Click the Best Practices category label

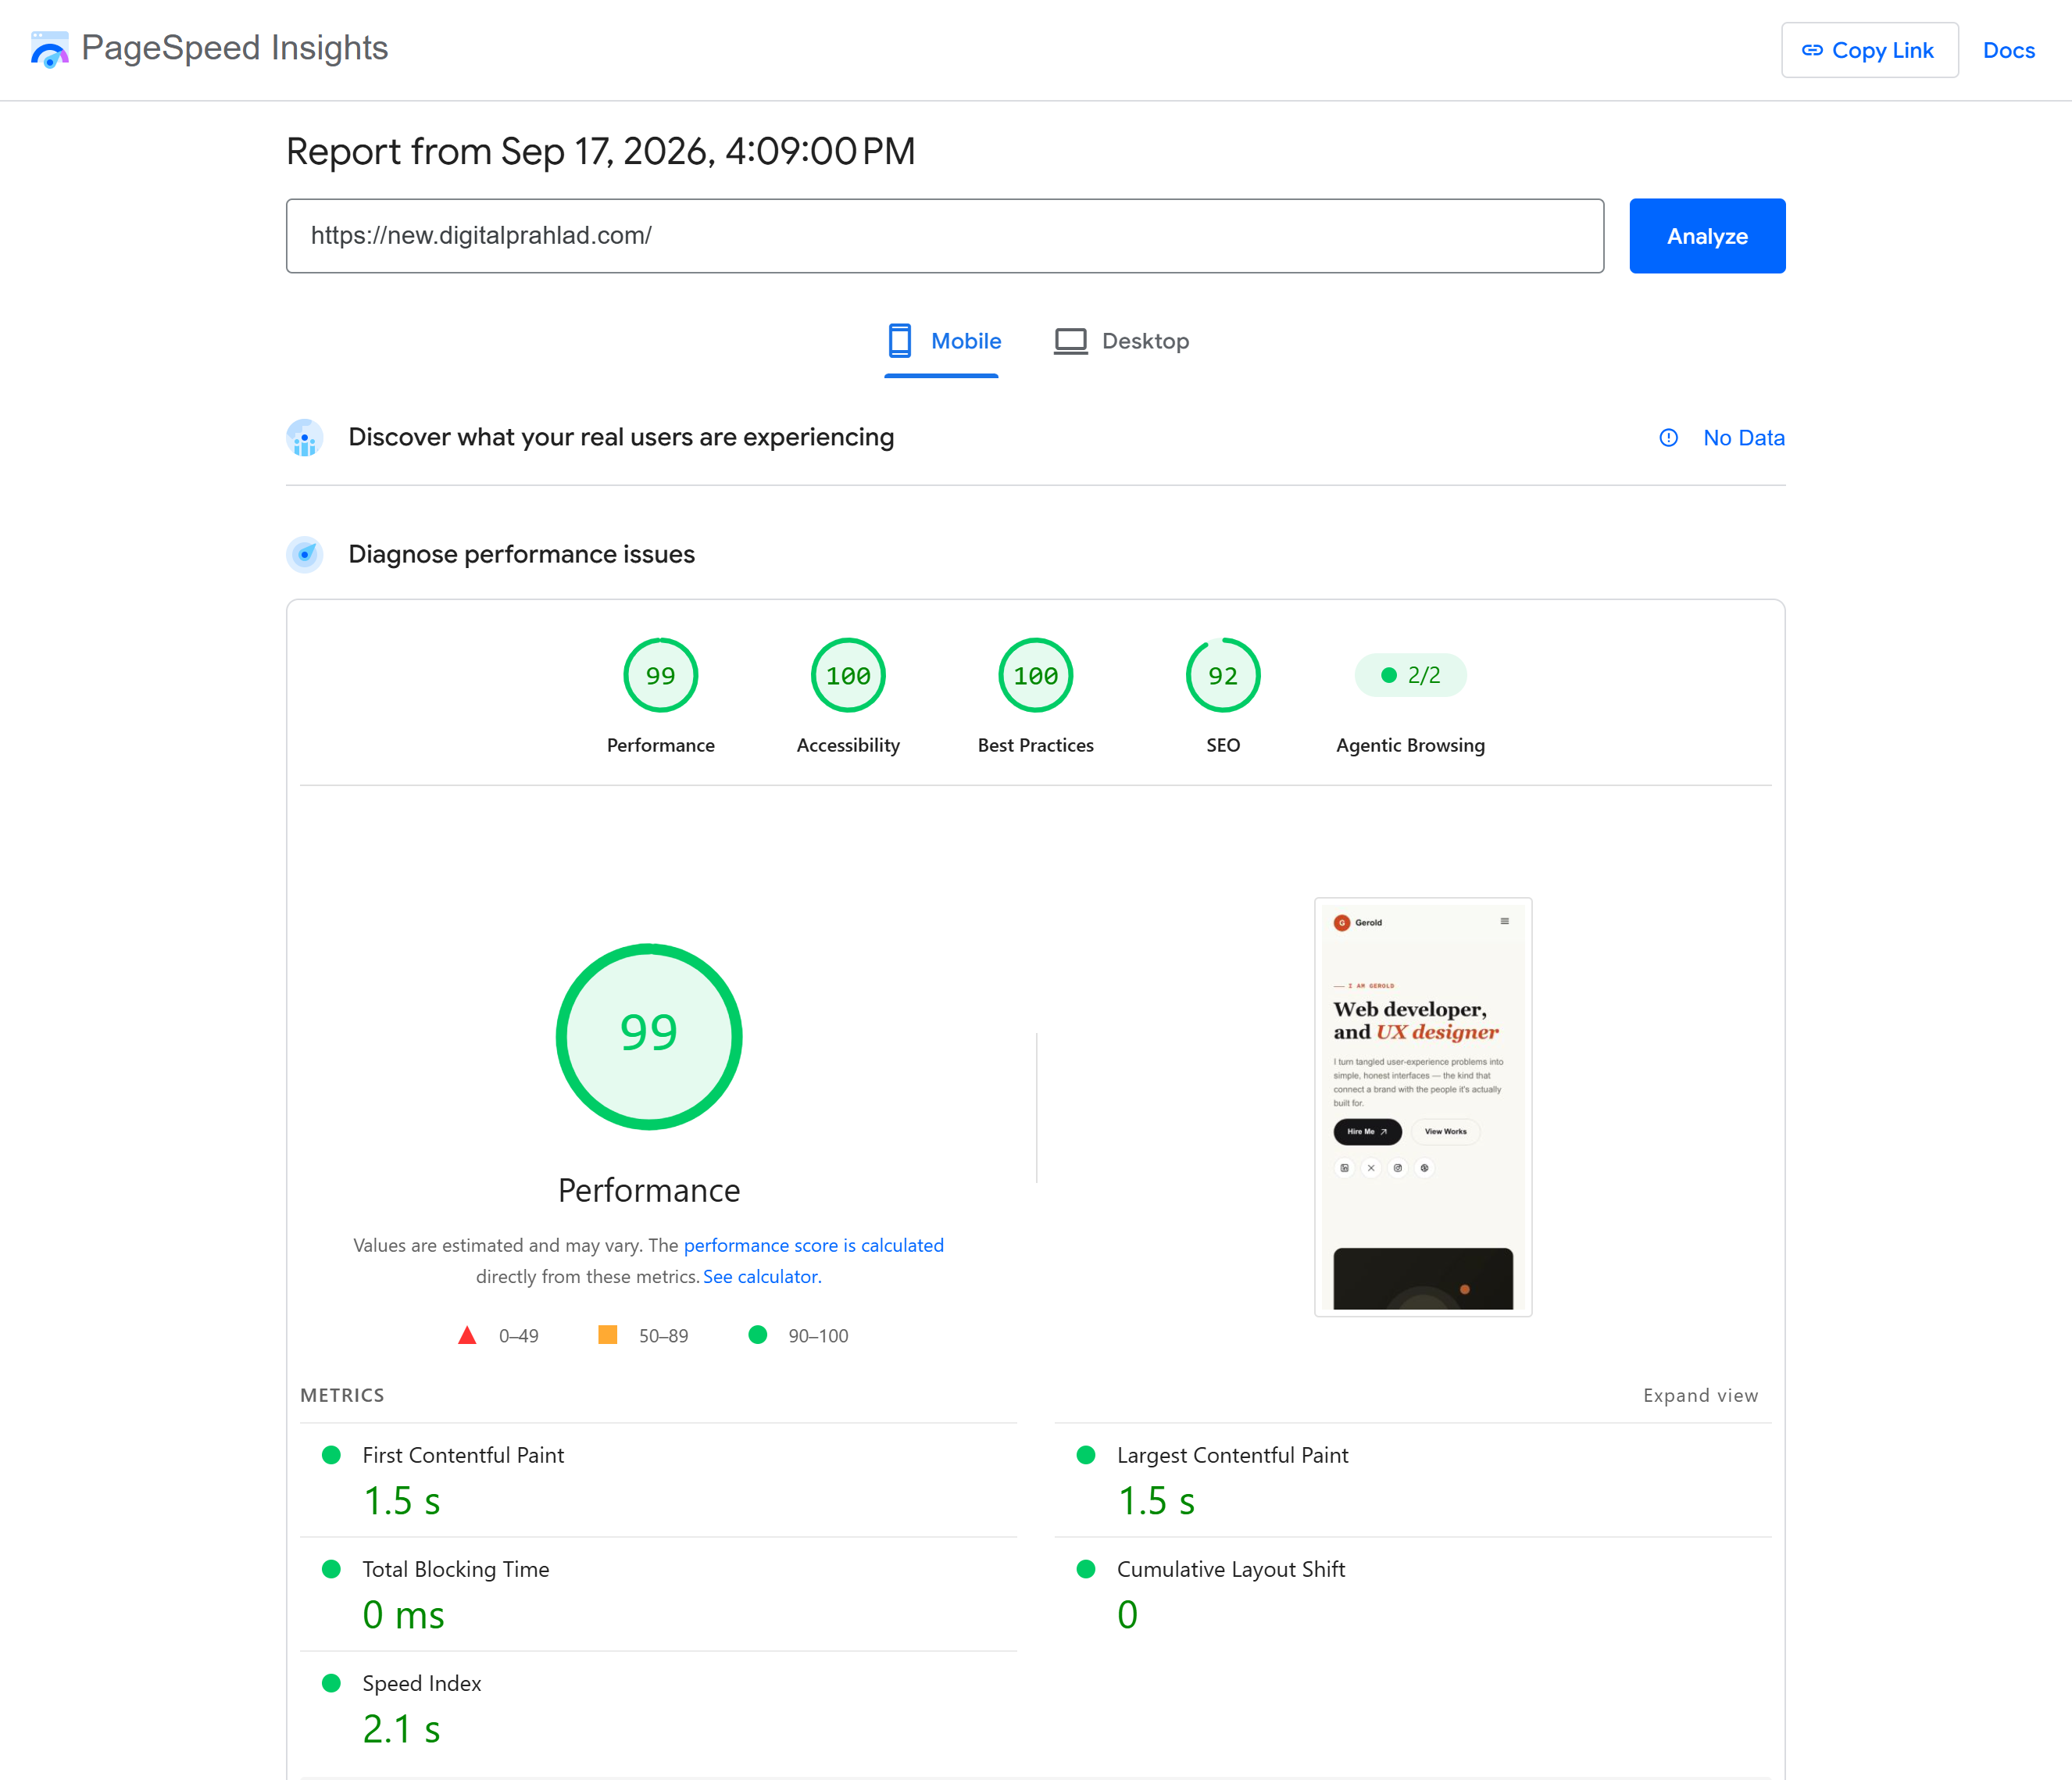1036,745
